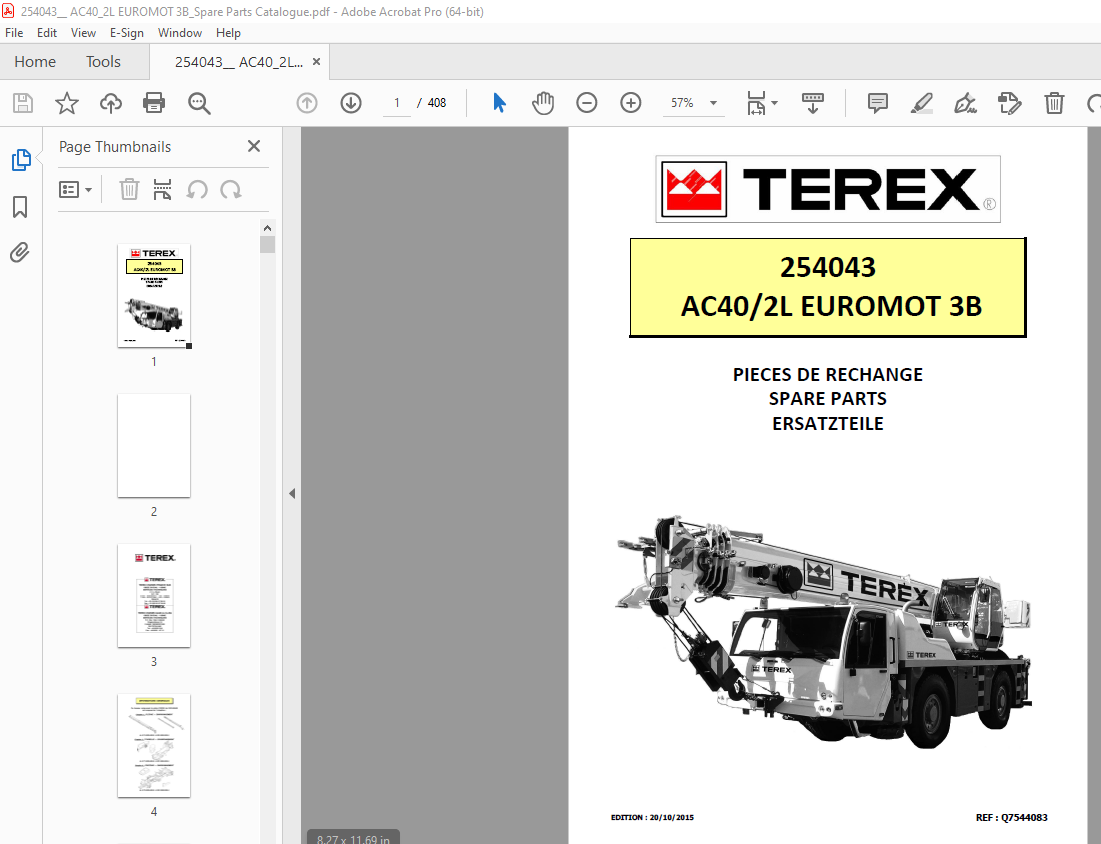The image size is (1101, 844).
Task: Open the Page Thumbnails panel icon
Action: point(21,160)
